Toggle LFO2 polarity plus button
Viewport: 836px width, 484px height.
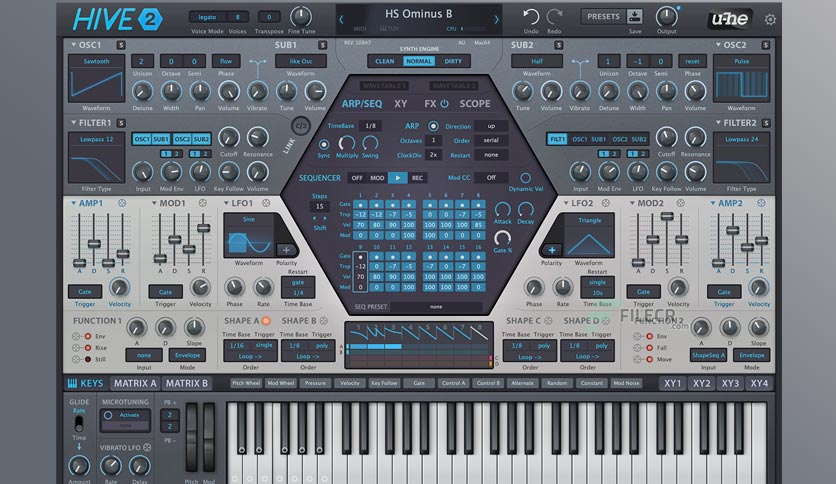(552, 249)
